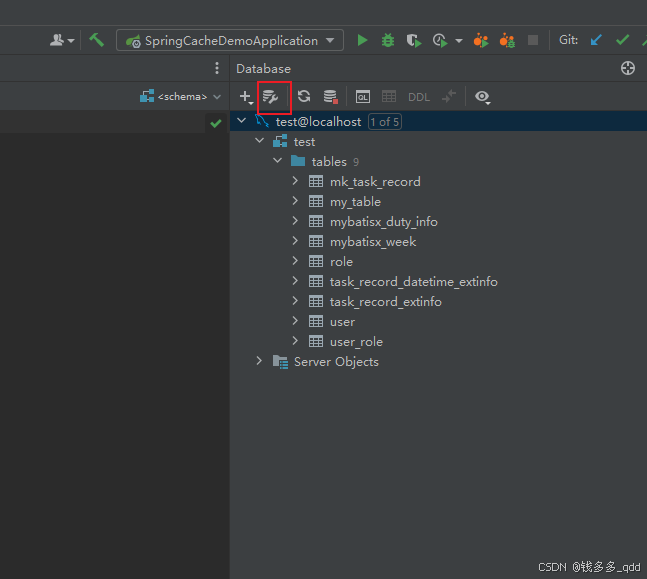Click the Database panel crosshair target icon
The image size is (647, 579).
(628, 68)
